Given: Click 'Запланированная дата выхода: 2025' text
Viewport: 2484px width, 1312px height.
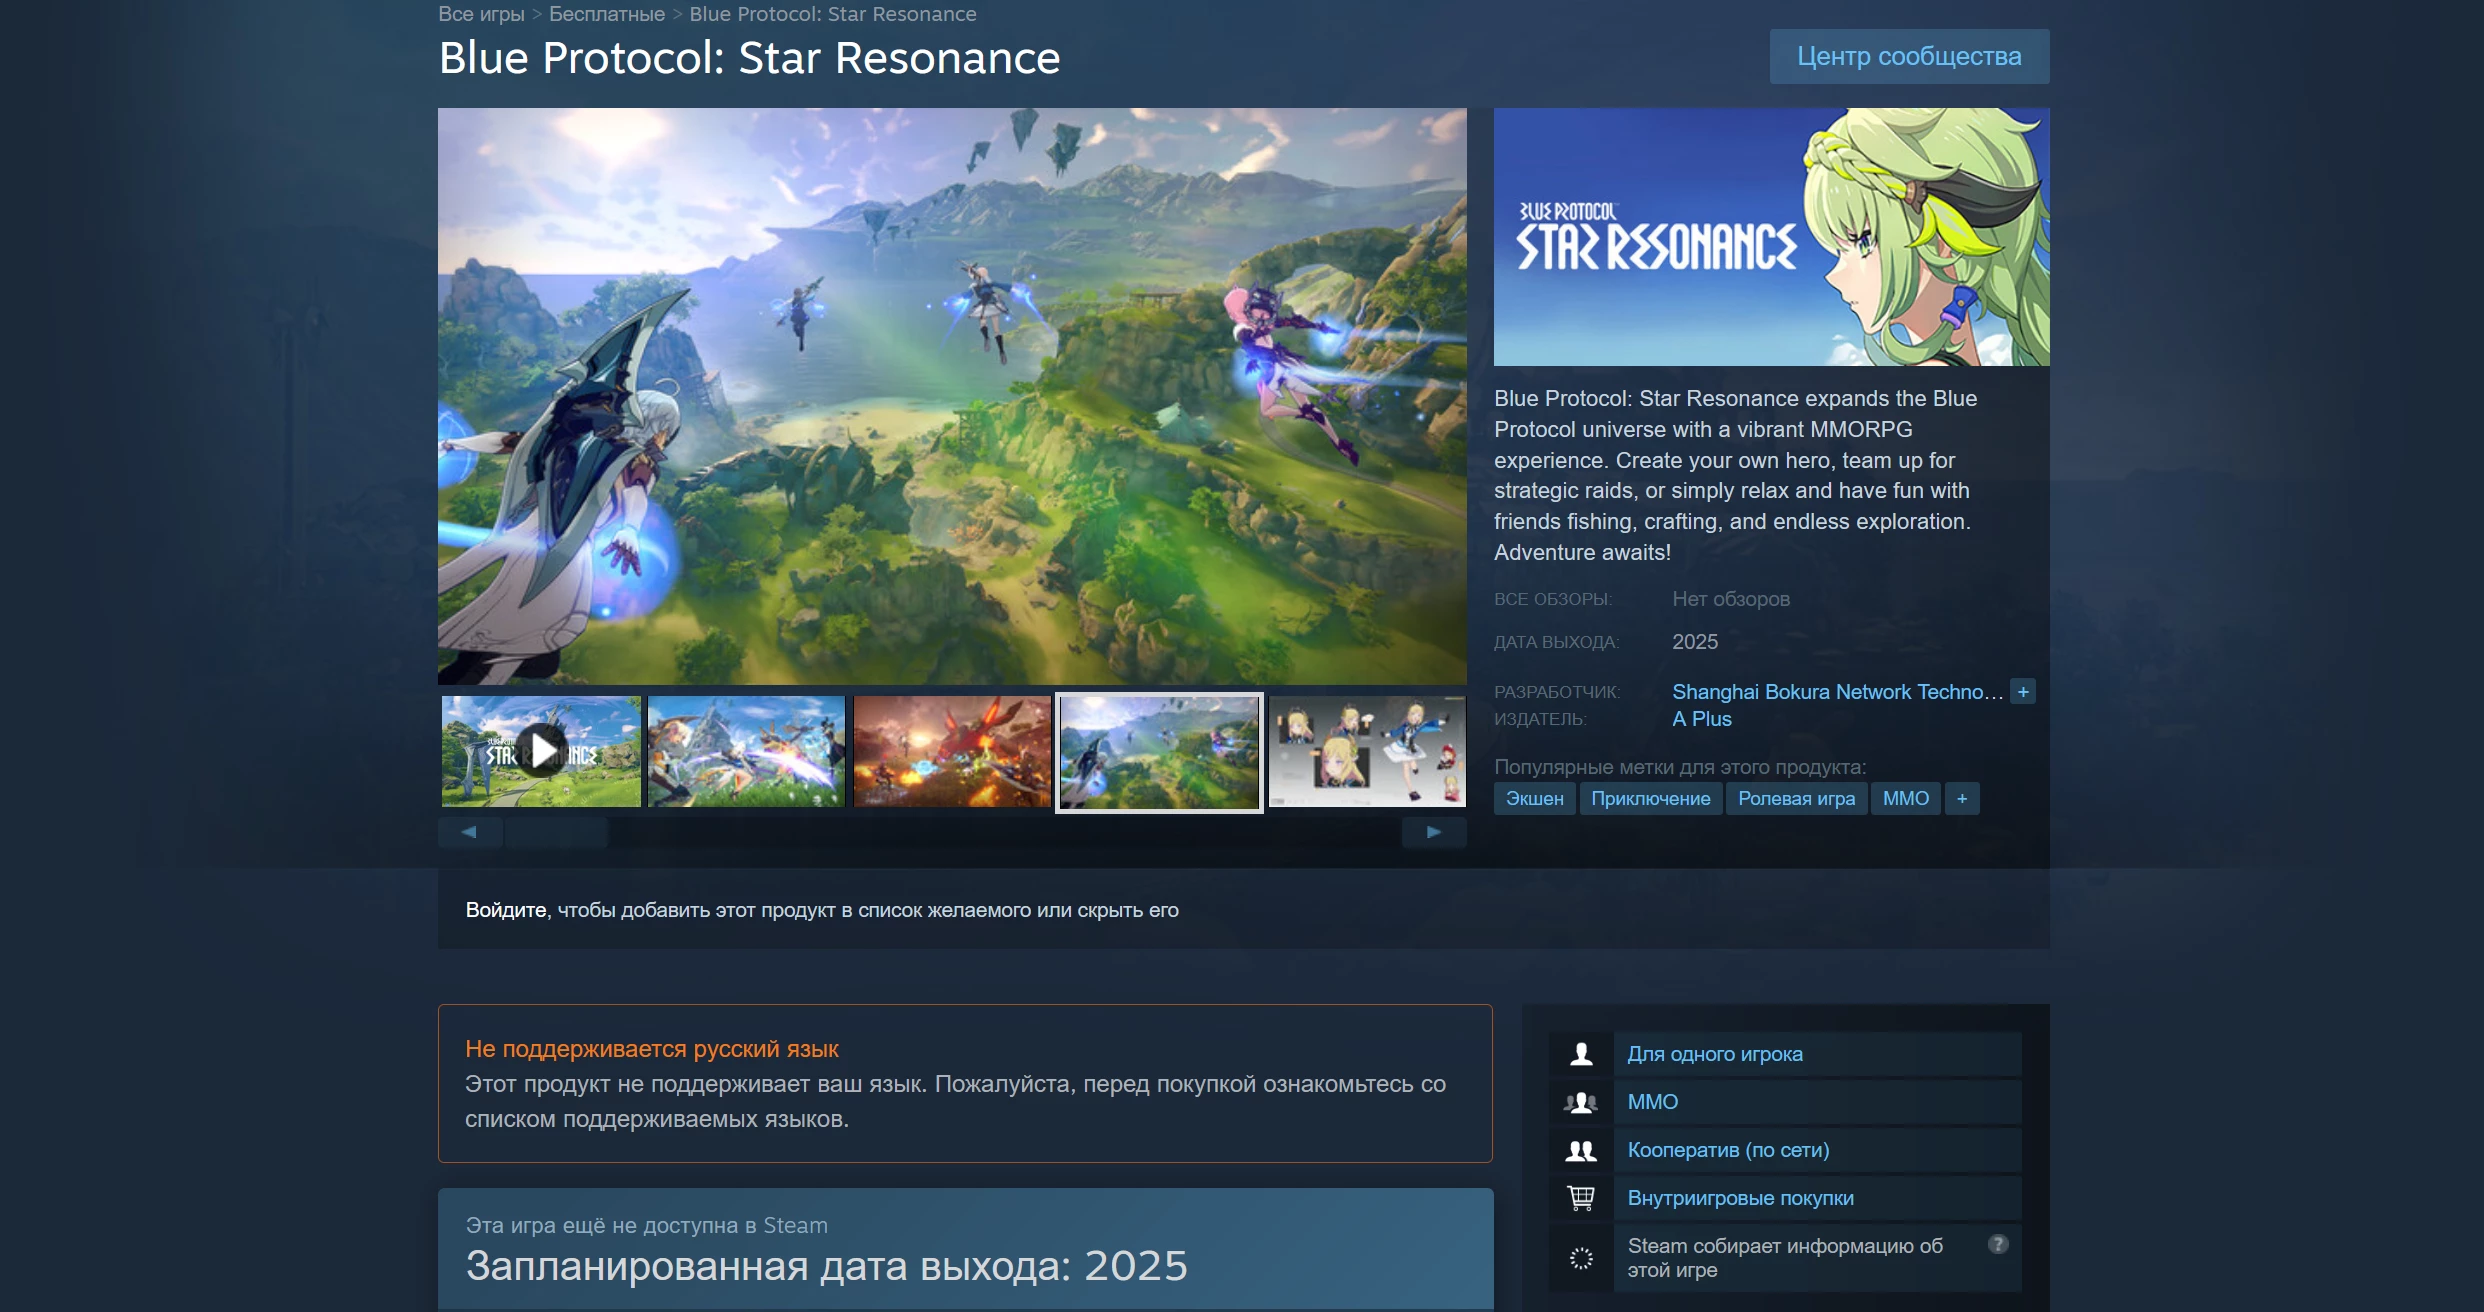Looking at the screenshot, I should click(827, 1266).
